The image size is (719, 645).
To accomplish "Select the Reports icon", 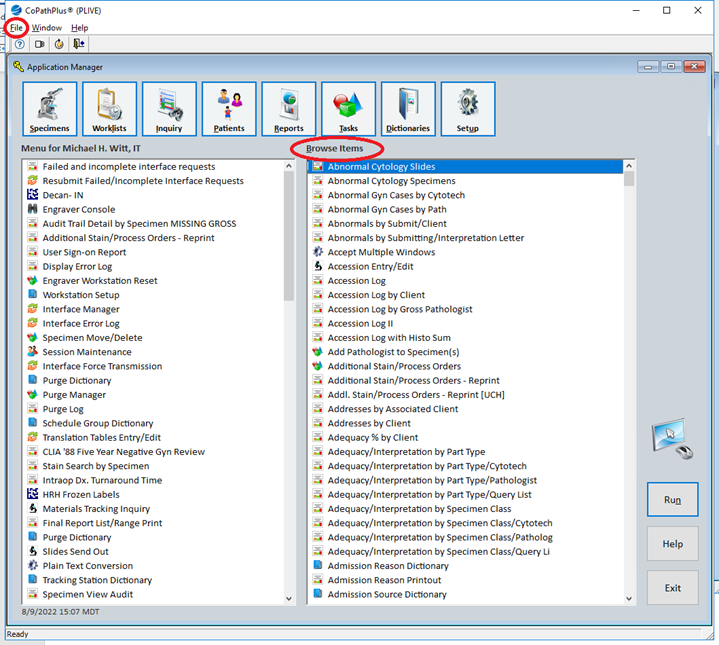I will [x=289, y=109].
